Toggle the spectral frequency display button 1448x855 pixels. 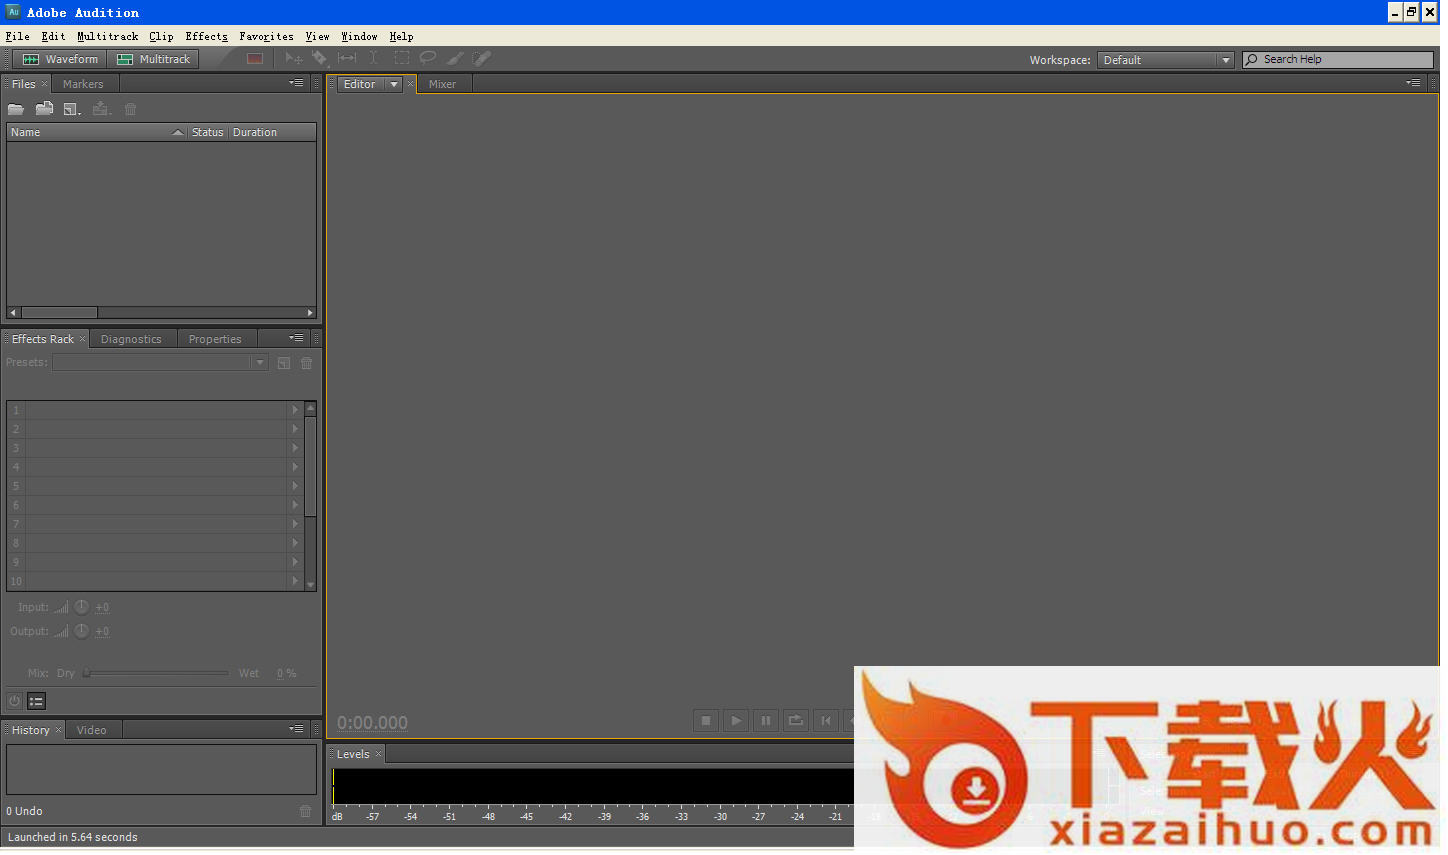255,59
